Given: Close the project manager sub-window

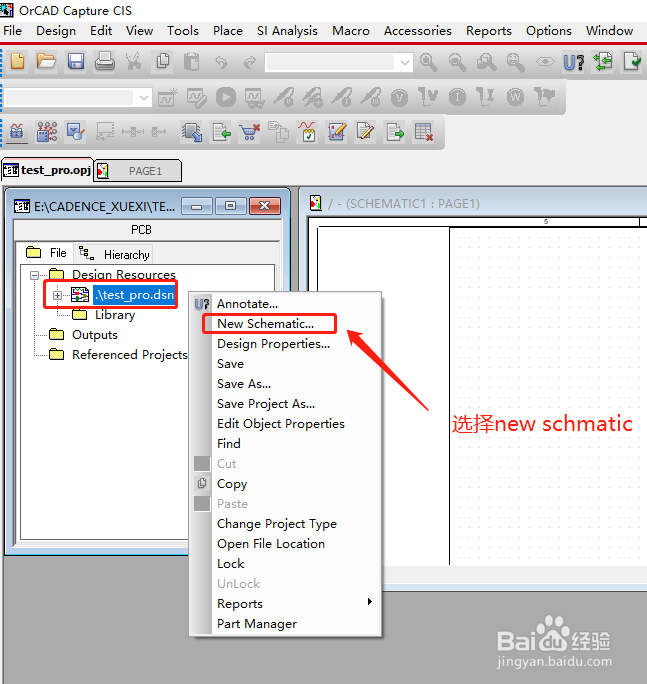Looking at the screenshot, I should click(264, 206).
